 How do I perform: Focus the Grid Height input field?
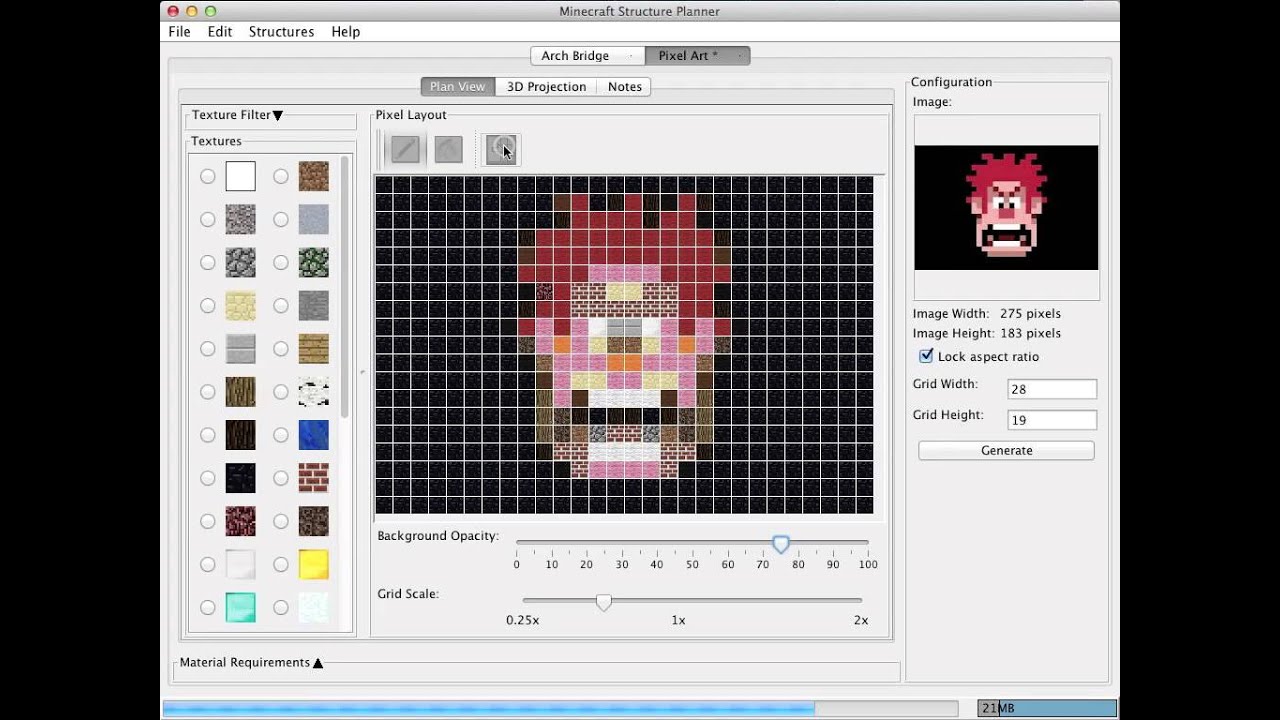pyautogui.click(x=1051, y=420)
